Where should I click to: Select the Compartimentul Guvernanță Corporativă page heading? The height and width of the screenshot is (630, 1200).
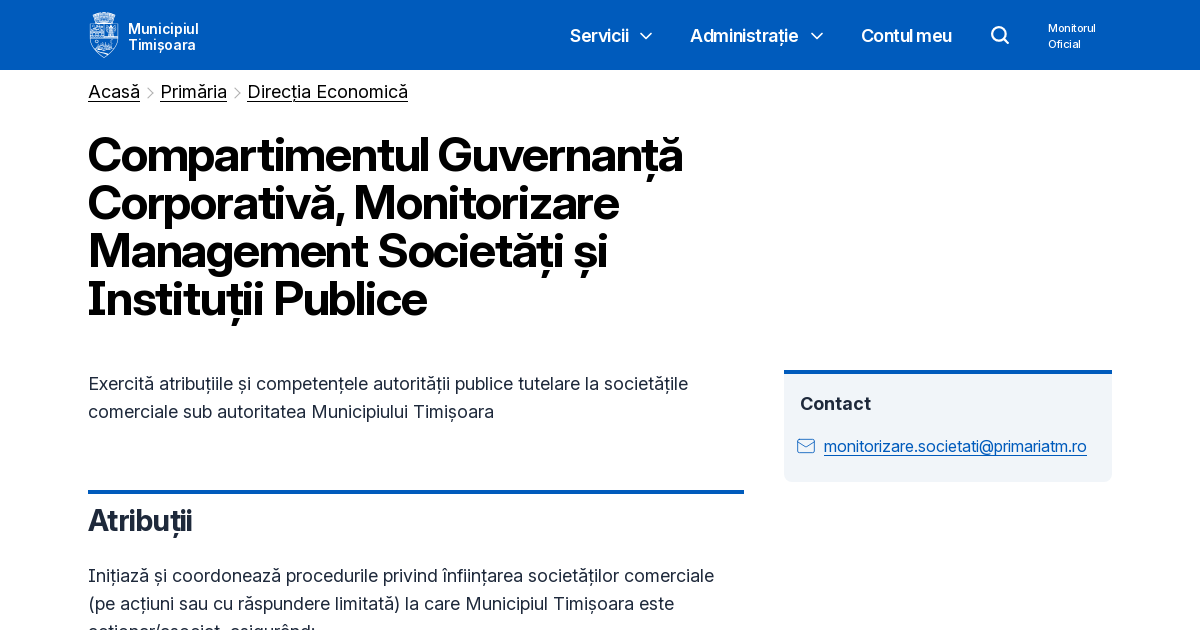385,228
